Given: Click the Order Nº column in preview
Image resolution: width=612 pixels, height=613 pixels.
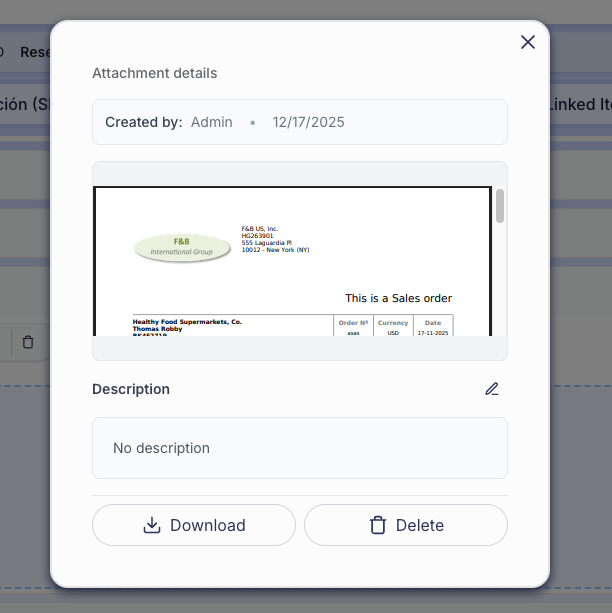Looking at the screenshot, I should click(x=353, y=323).
